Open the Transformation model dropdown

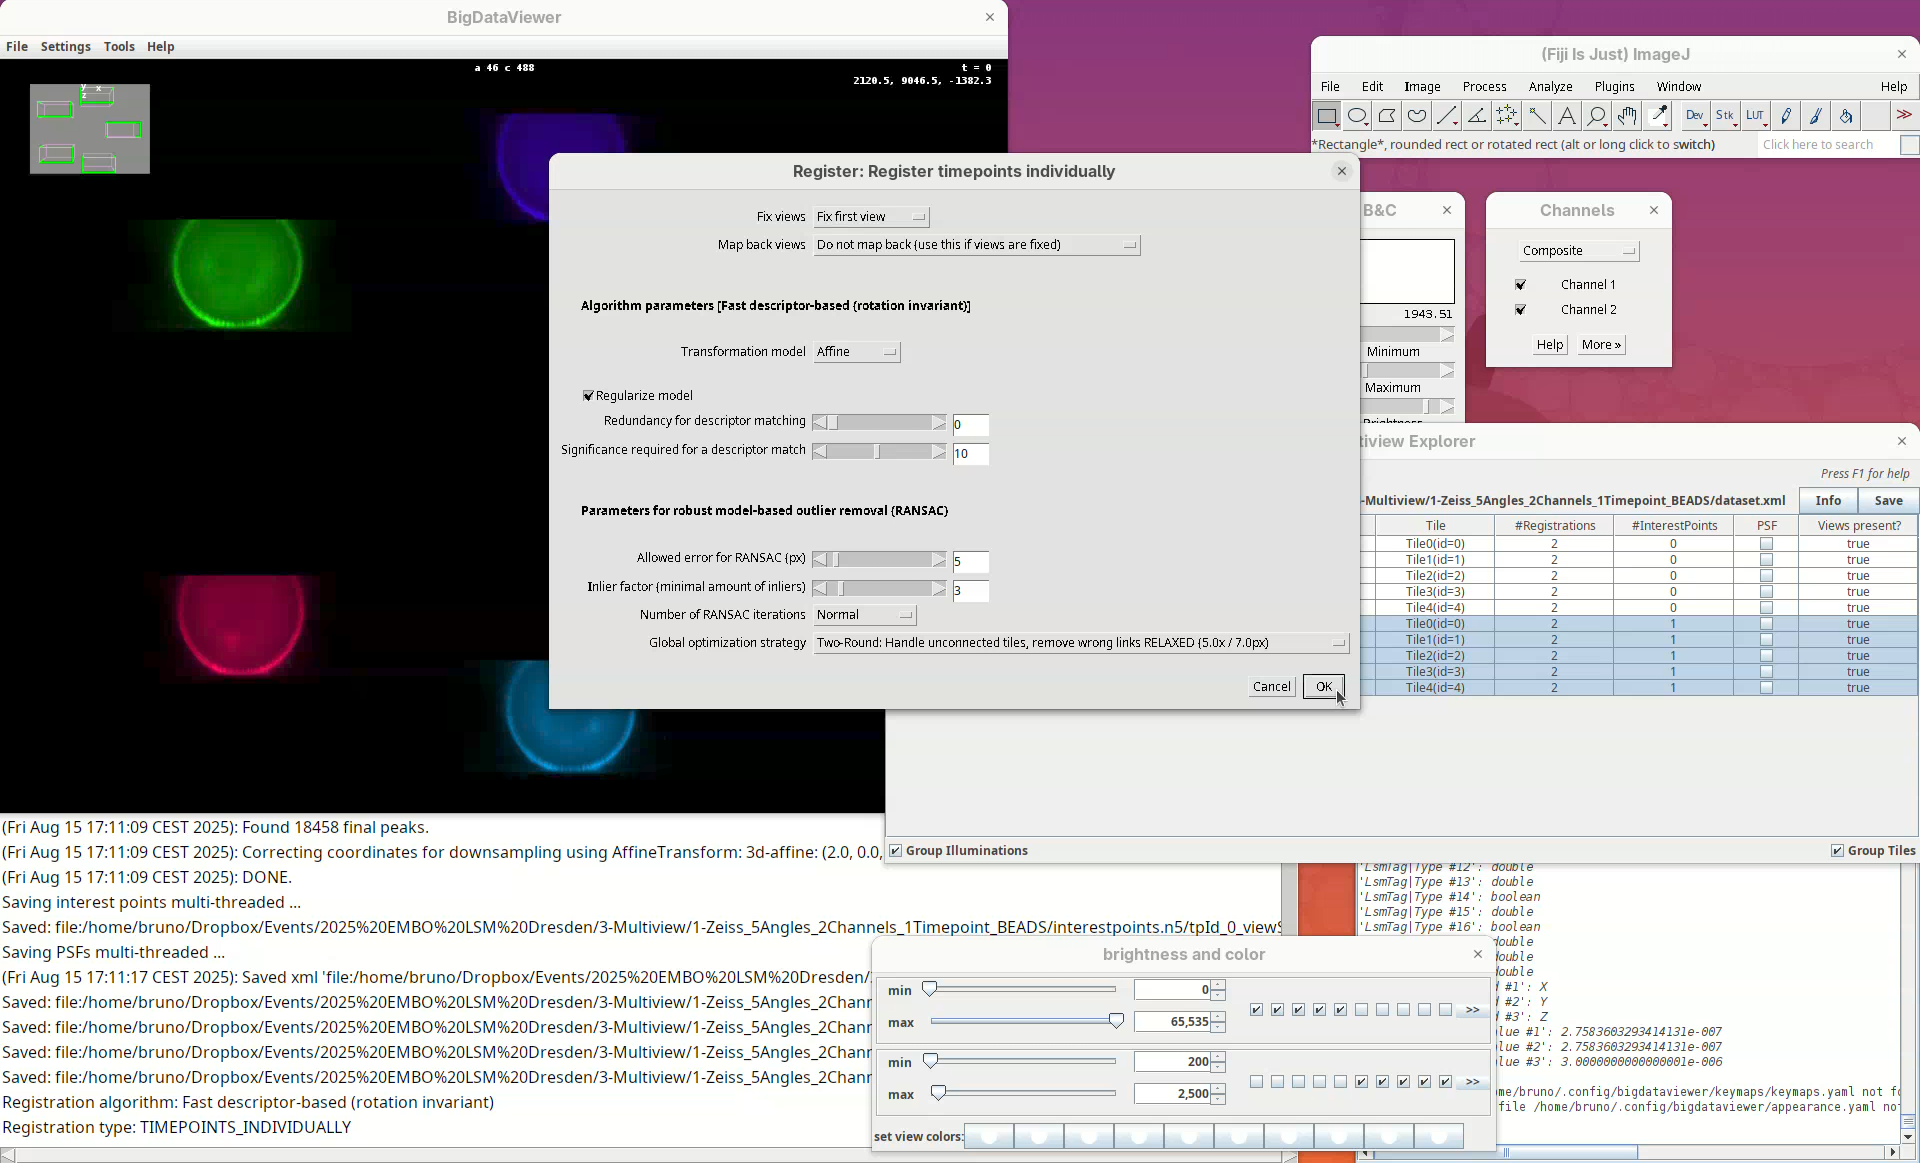pyautogui.click(x=857, y=352)
